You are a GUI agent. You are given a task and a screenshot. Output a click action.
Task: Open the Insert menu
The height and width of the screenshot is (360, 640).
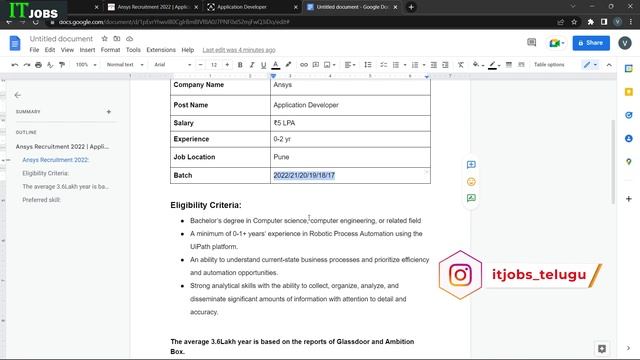[x=87, y=50]
